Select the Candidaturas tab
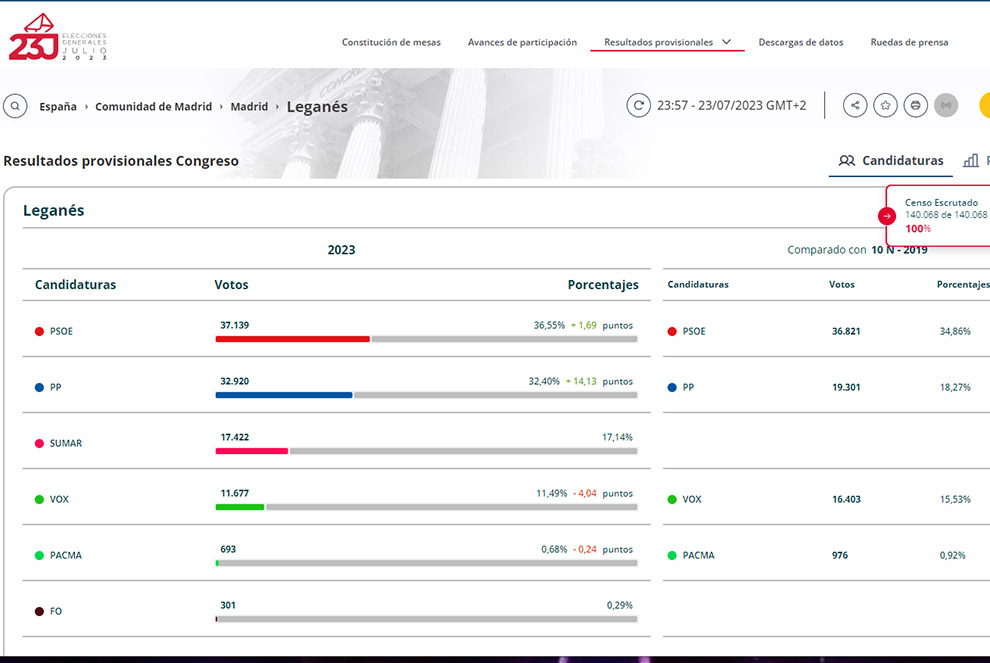This screenshot has width=990, height=663. click(x=891, y=161)
